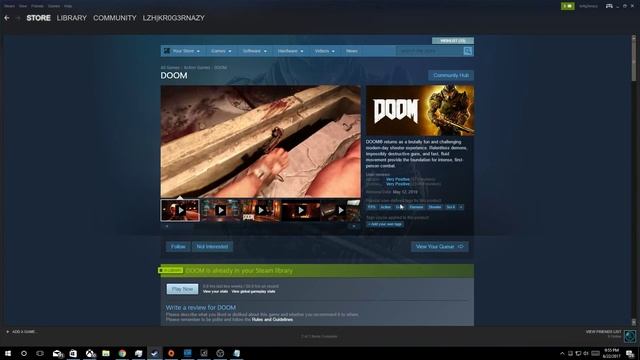Click the Follow button

[178, 247]
